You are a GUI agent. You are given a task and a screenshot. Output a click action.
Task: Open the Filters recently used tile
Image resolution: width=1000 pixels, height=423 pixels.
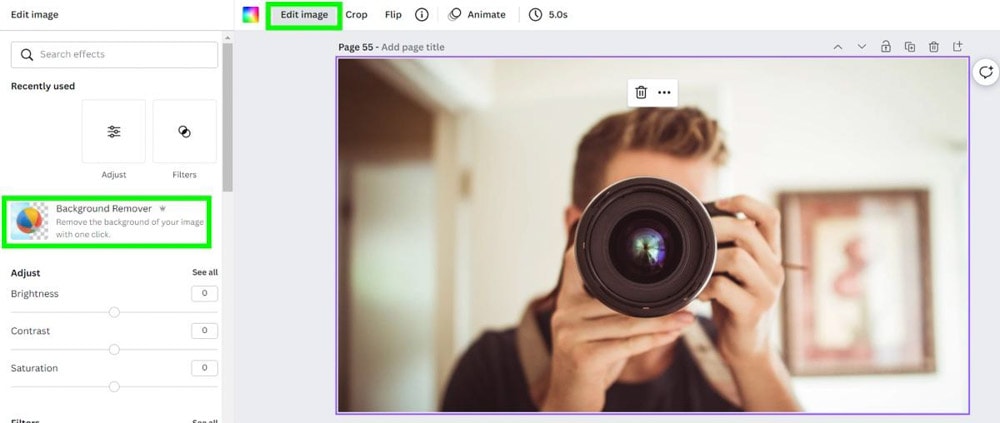pos(184,131)
